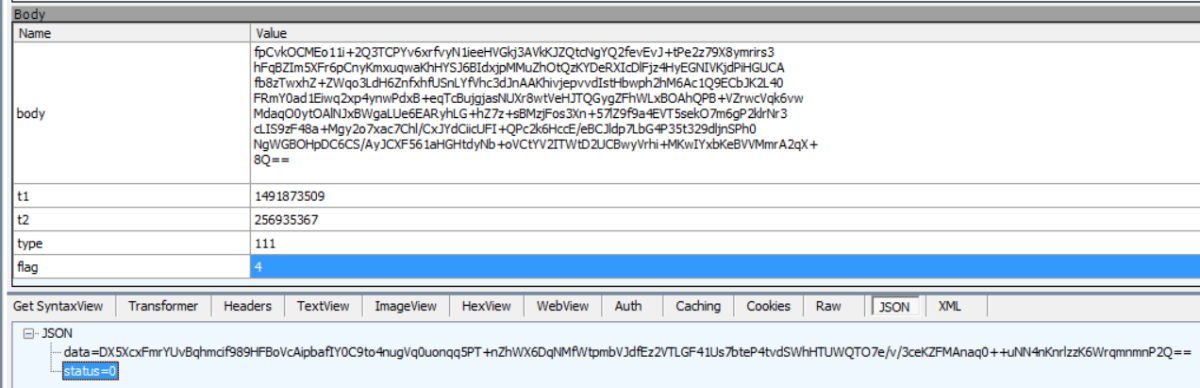This screenshot has height=388, width=1200.
Task: Select the t1 name cell
Action: [131, 196]
